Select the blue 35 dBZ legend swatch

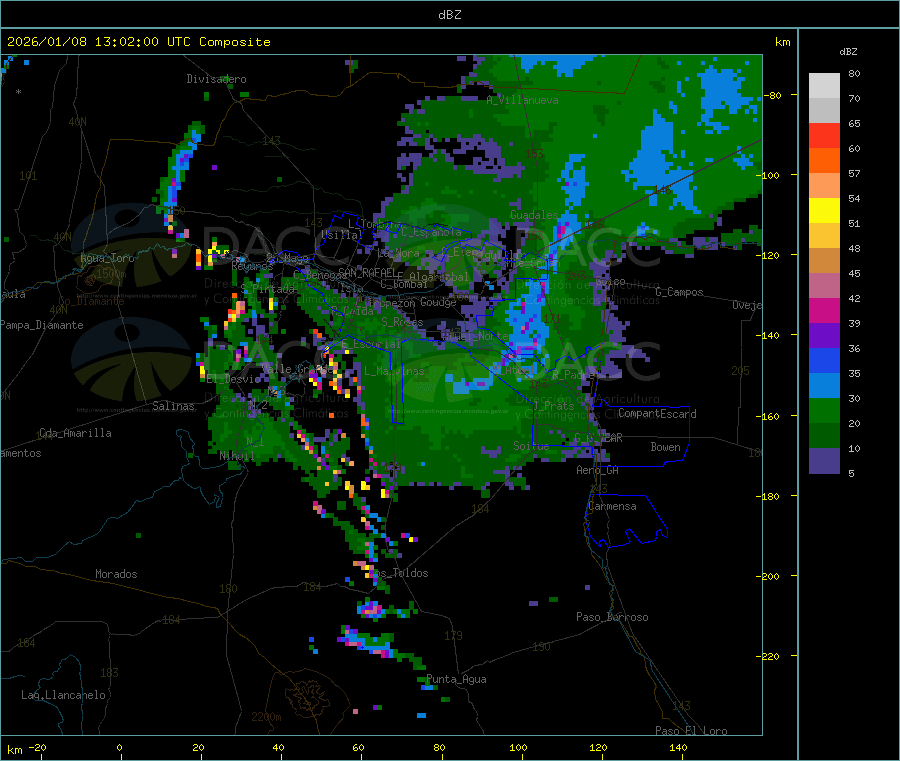pos(824,360)
